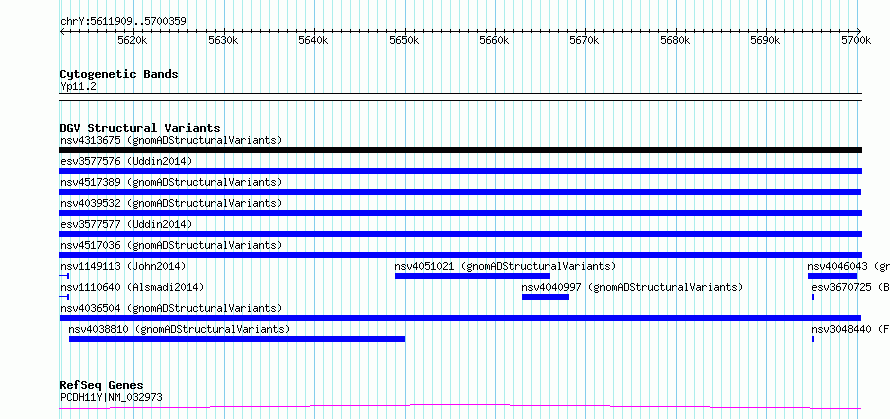Select the Cytogenetic Bands track title
Image resolution: width=890 pixels, height=419 pixels.
click(119, 74)
